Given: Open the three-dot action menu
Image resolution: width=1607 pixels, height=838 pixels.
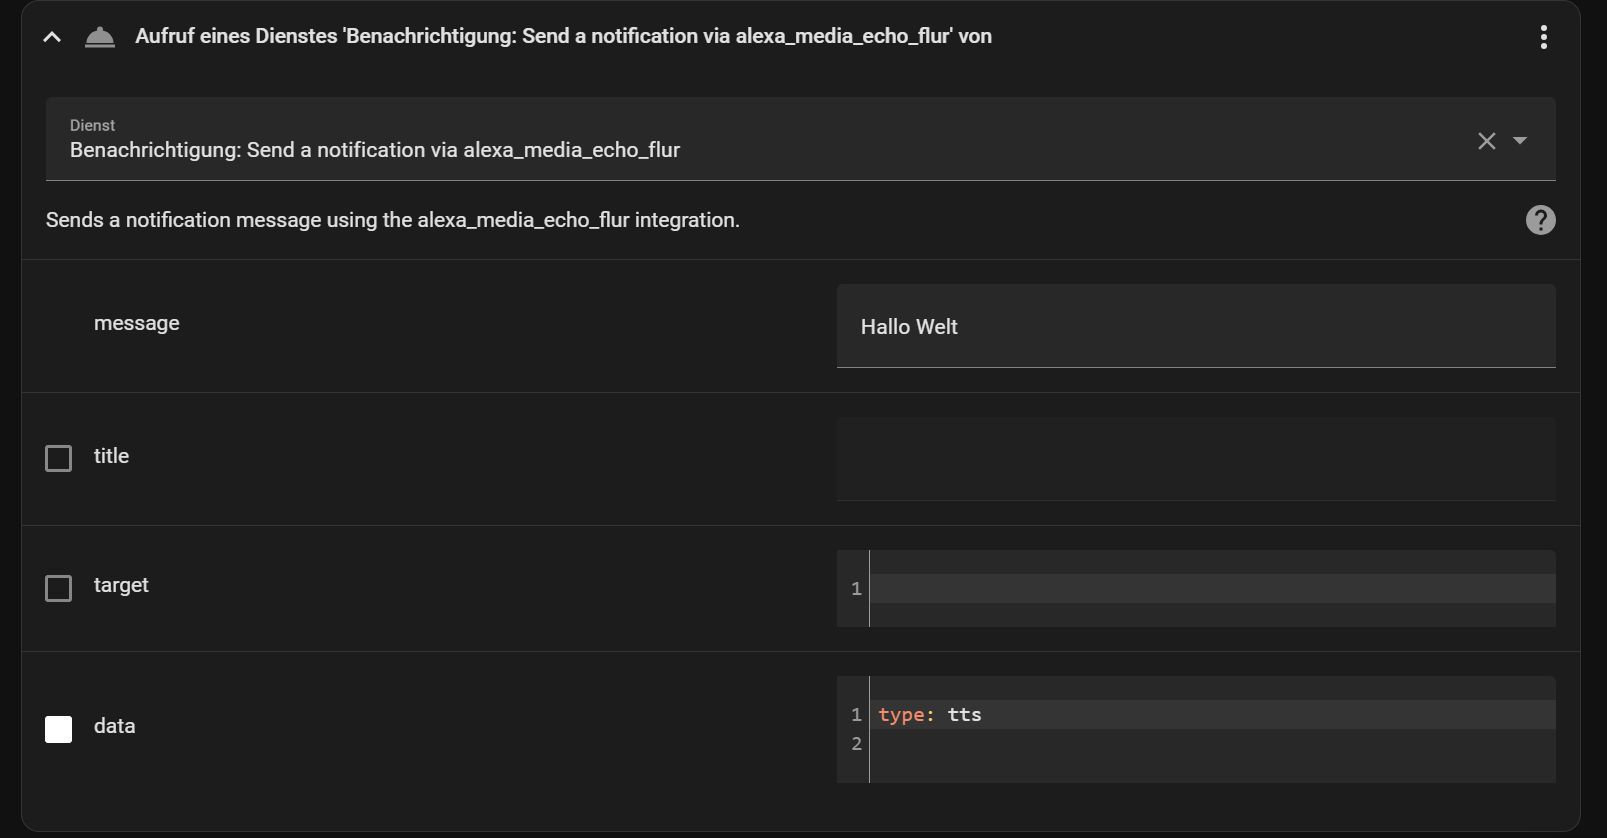Looking at the screenshot, I should (1543, 37).
